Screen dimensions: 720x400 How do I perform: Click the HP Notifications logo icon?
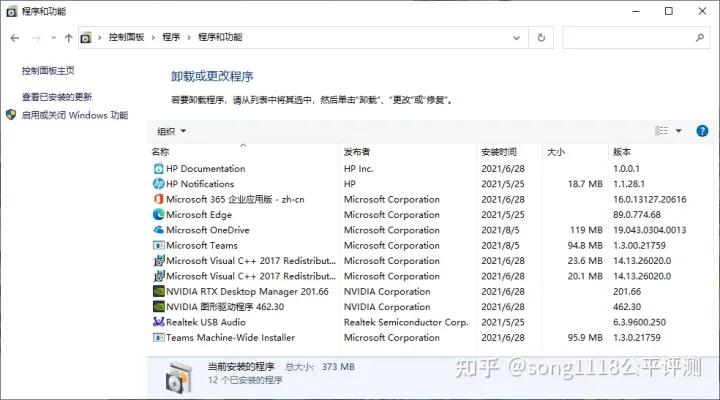tap(158, 184)
